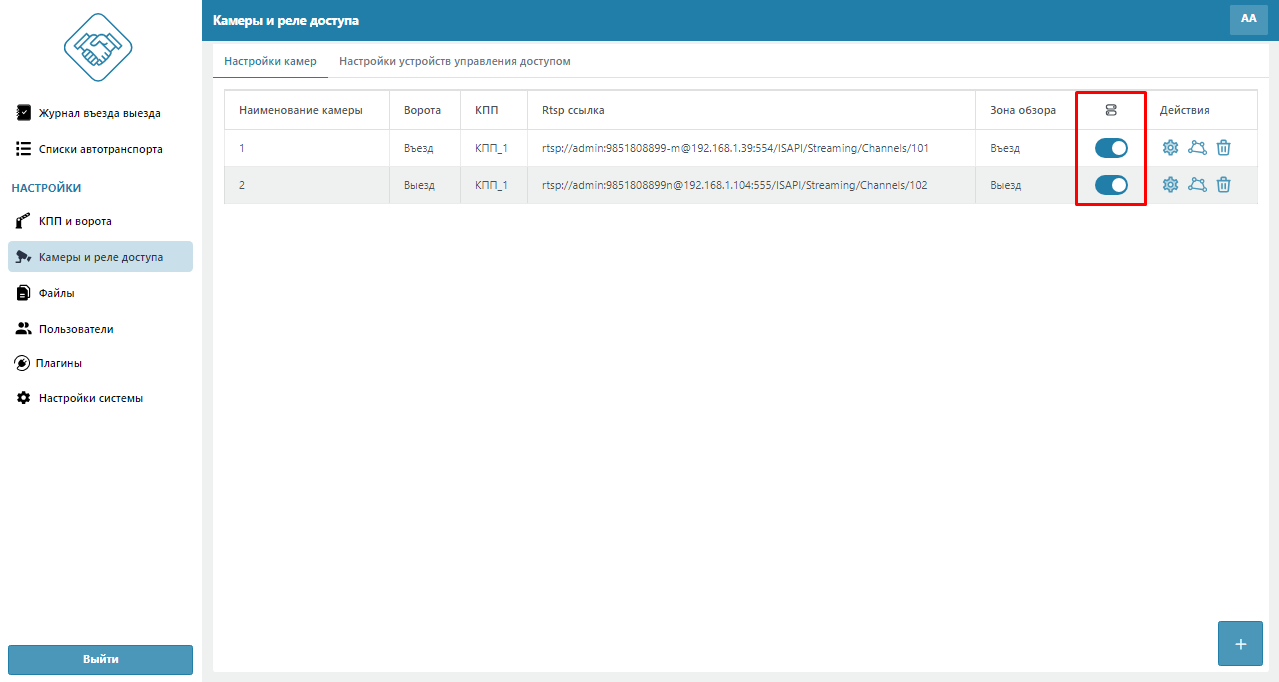Open settings gear for camera 1
The height and width of the screenshot is (682, 1279).
pos(1170,148)
